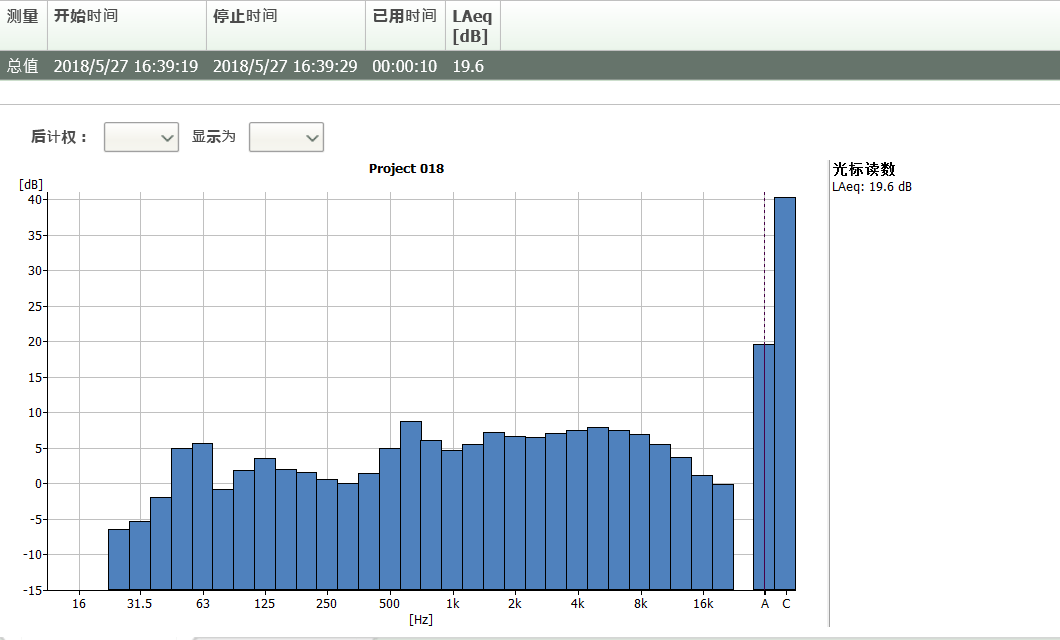Select the tall C-weighted total bar

tap(785, 393)
